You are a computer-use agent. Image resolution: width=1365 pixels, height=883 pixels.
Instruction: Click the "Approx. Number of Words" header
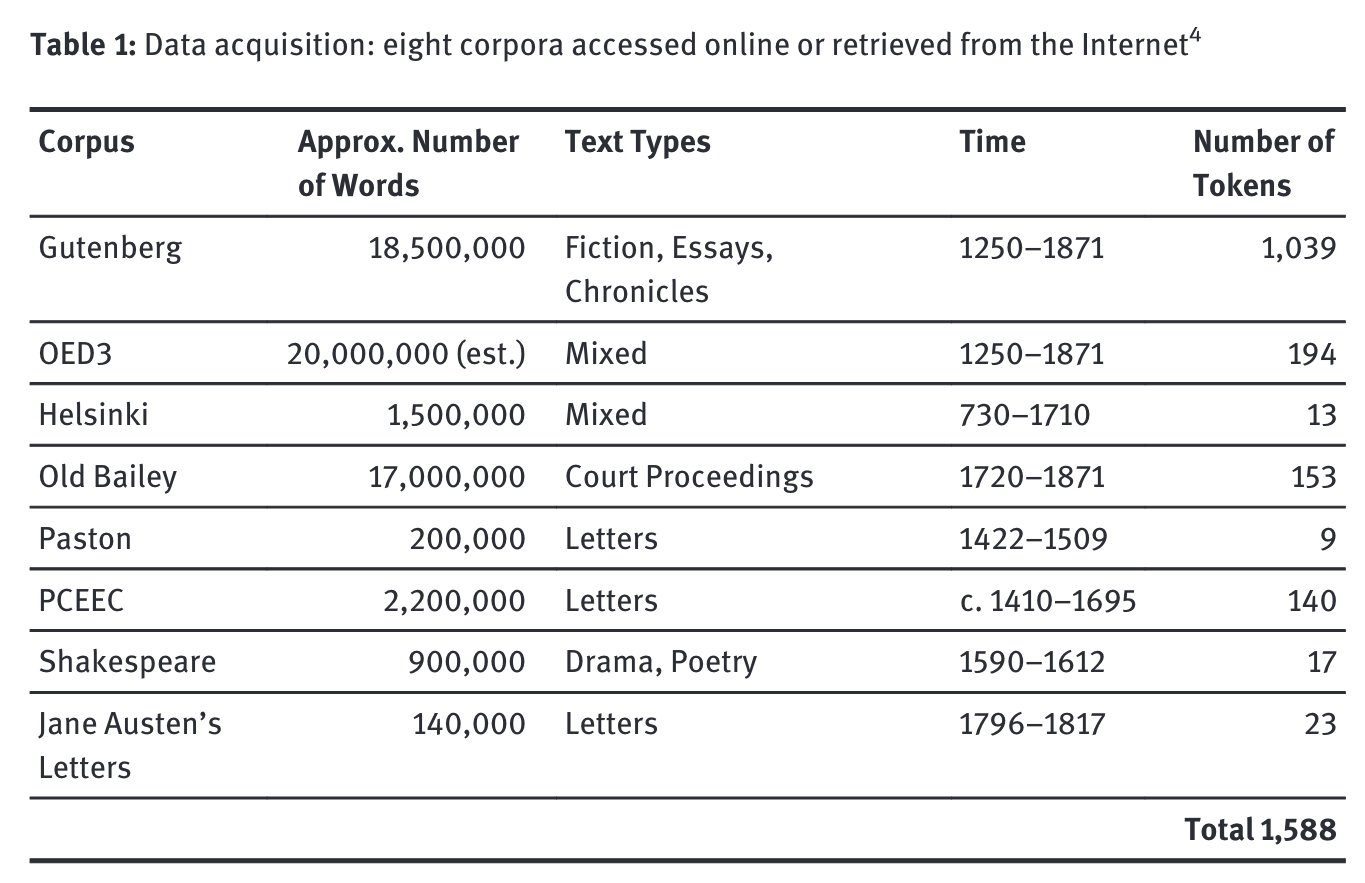coord(408,163)
